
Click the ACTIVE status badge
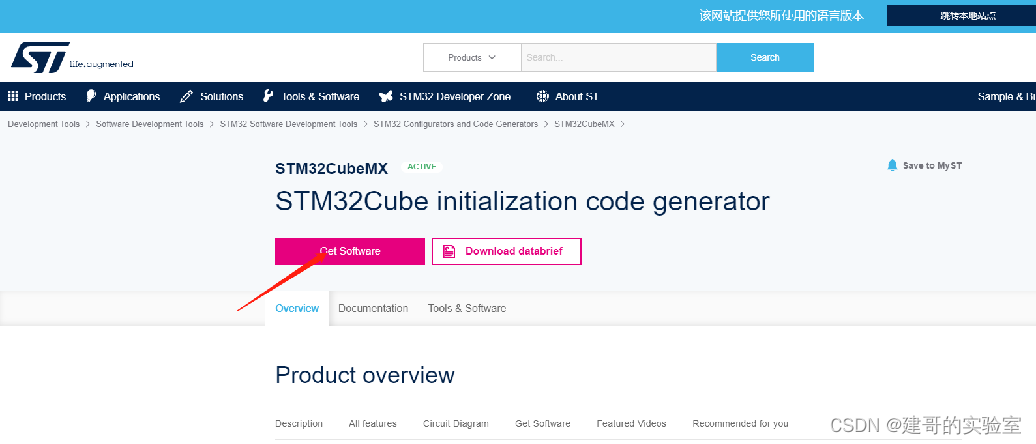pos(422,166)
